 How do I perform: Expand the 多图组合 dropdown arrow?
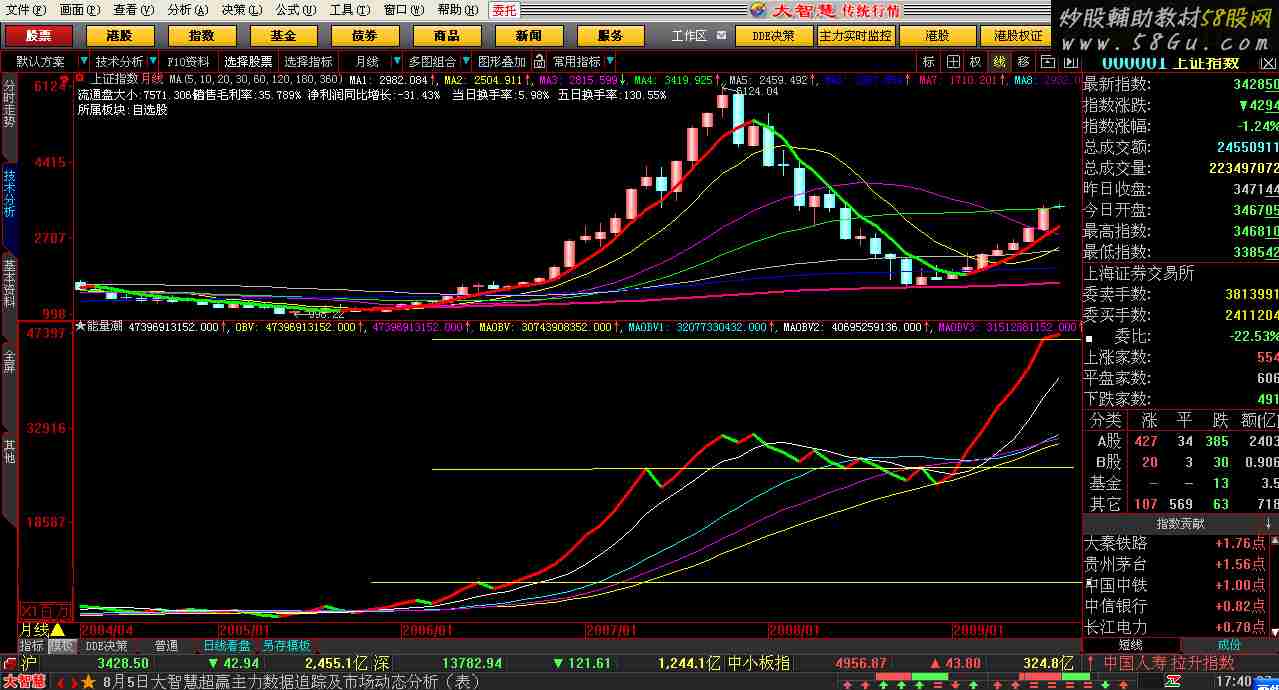[x=464, y=62]
